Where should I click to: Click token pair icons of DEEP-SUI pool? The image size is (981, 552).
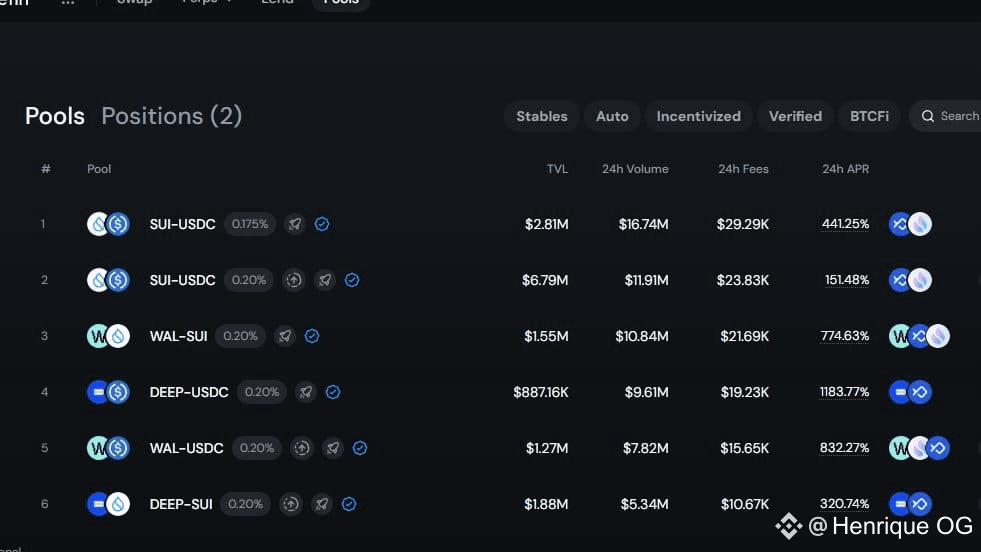[108, 504]
